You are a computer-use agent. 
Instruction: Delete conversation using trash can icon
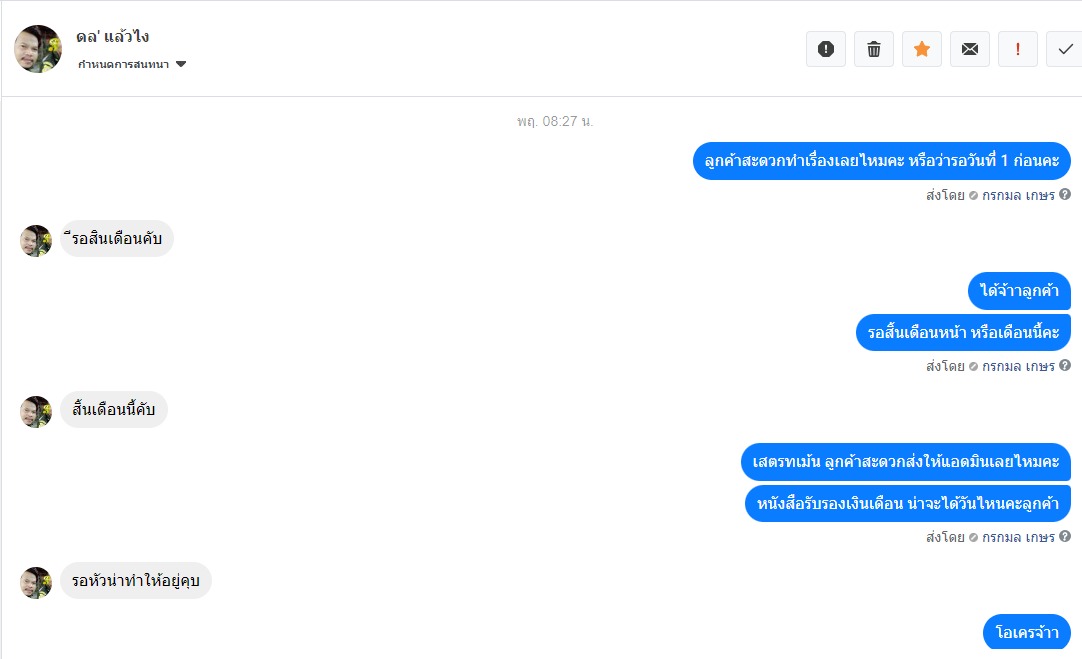click(x=874, y=49)
